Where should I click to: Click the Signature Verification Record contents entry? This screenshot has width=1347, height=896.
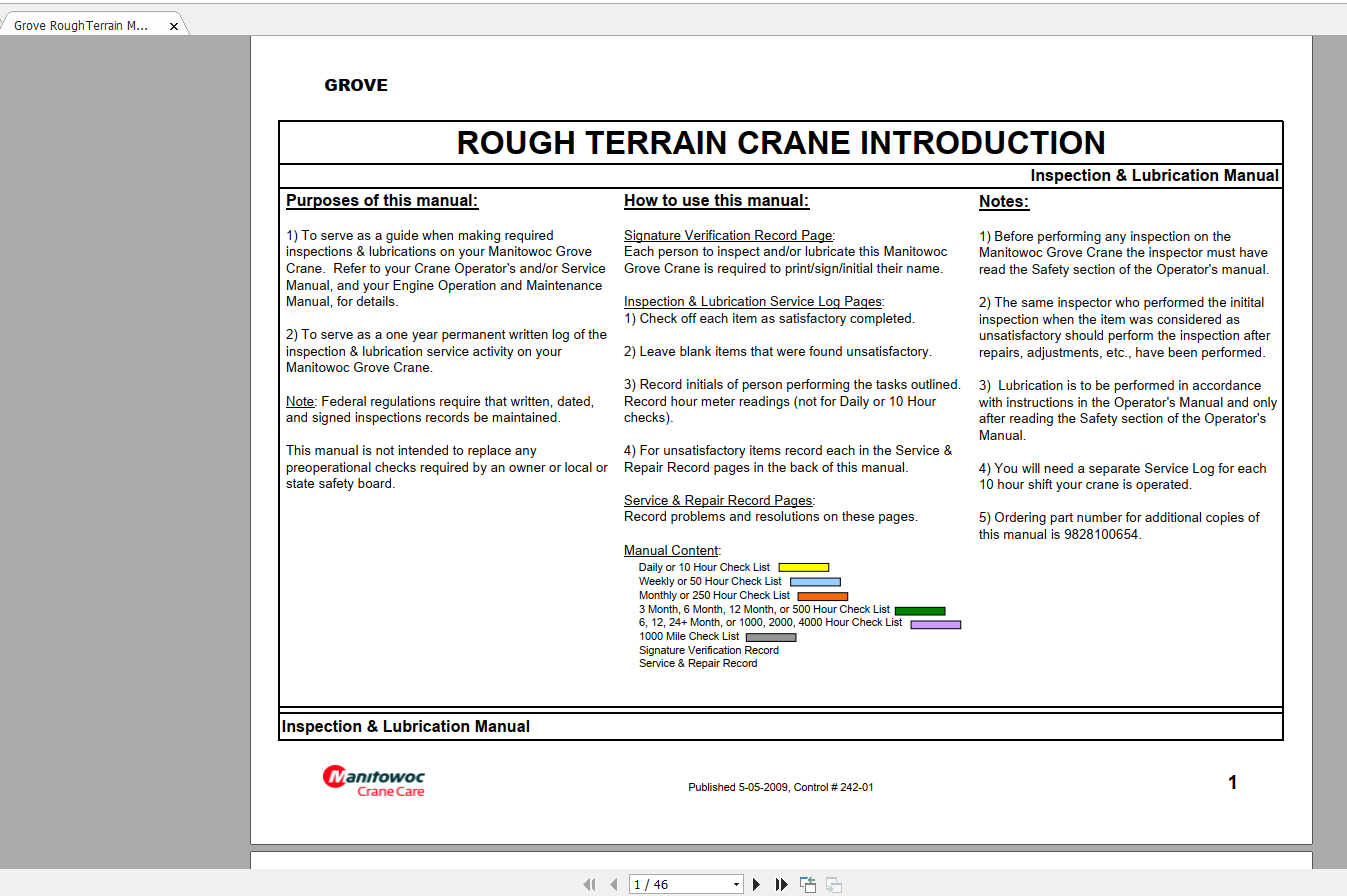709,650
